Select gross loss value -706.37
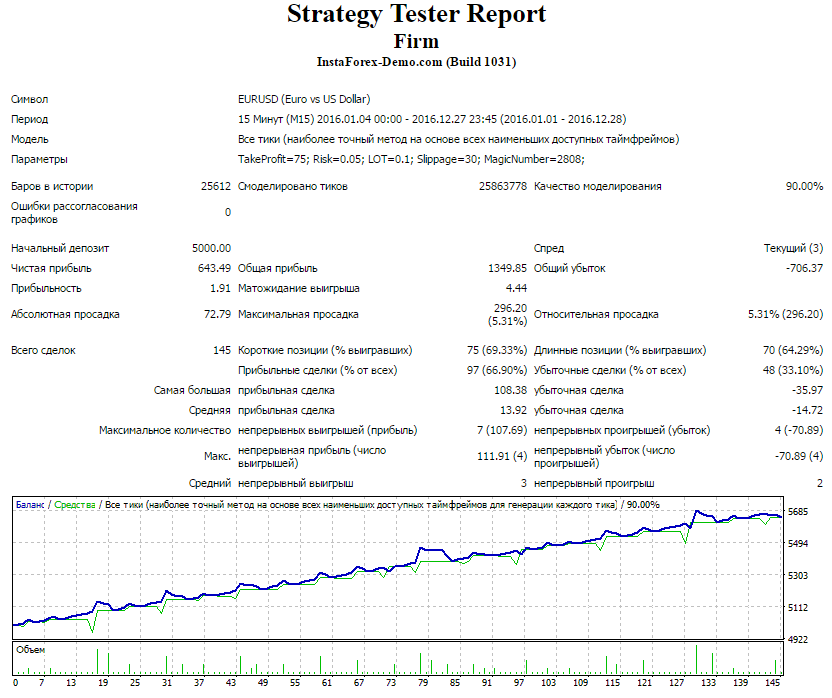The height and width of the screenshot is (698, 832). click(x=804, y=269)
